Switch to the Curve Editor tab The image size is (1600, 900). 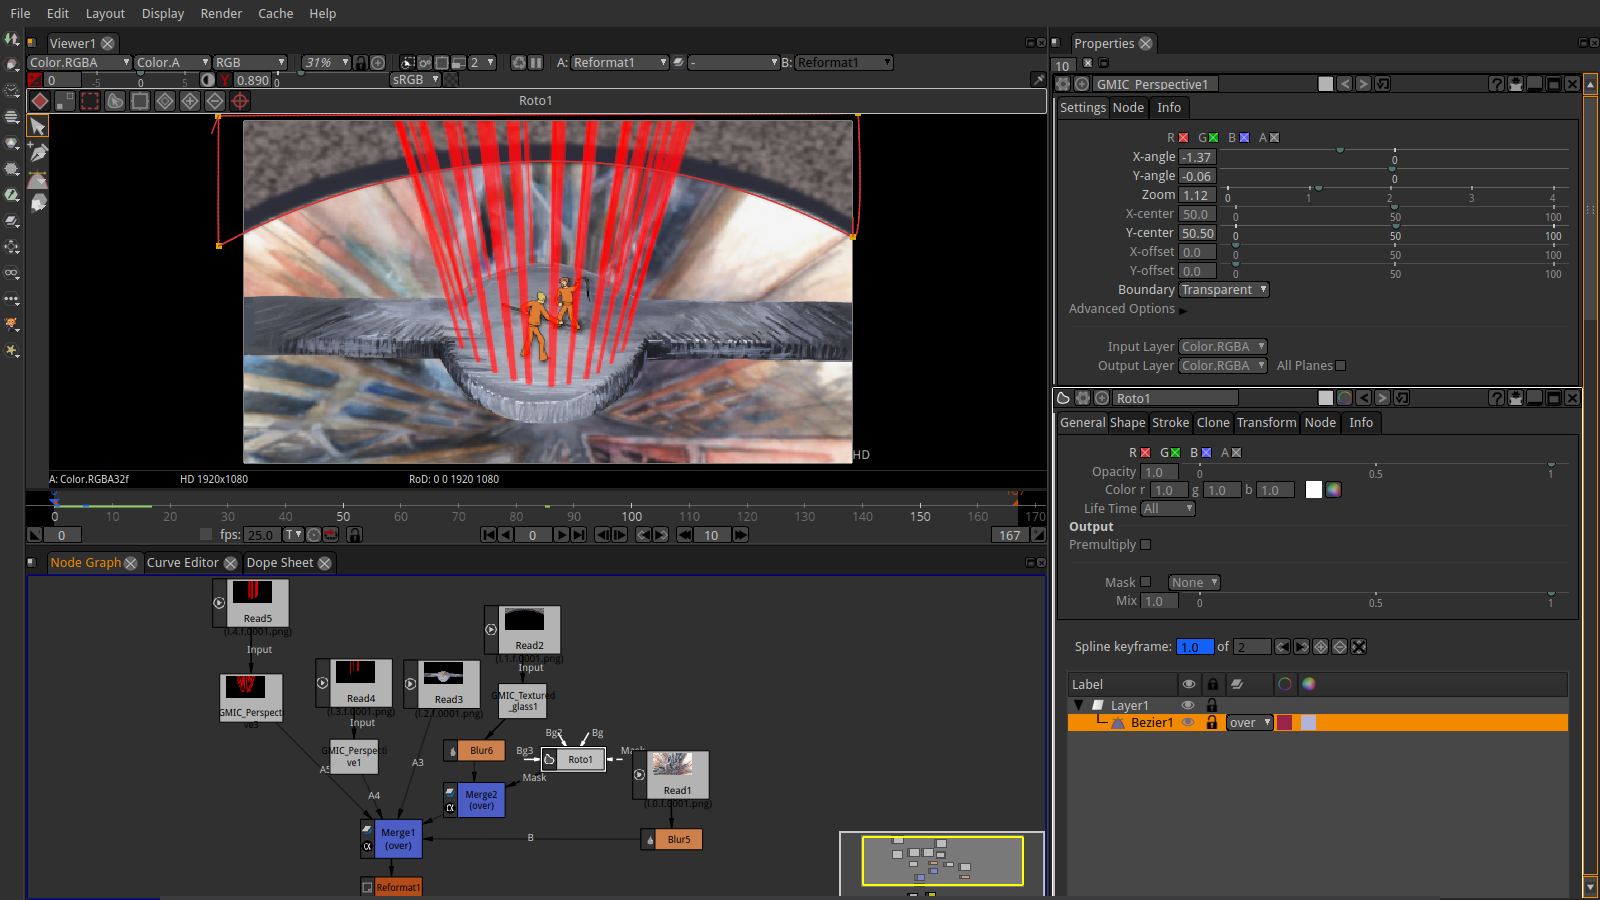point(182,563)
